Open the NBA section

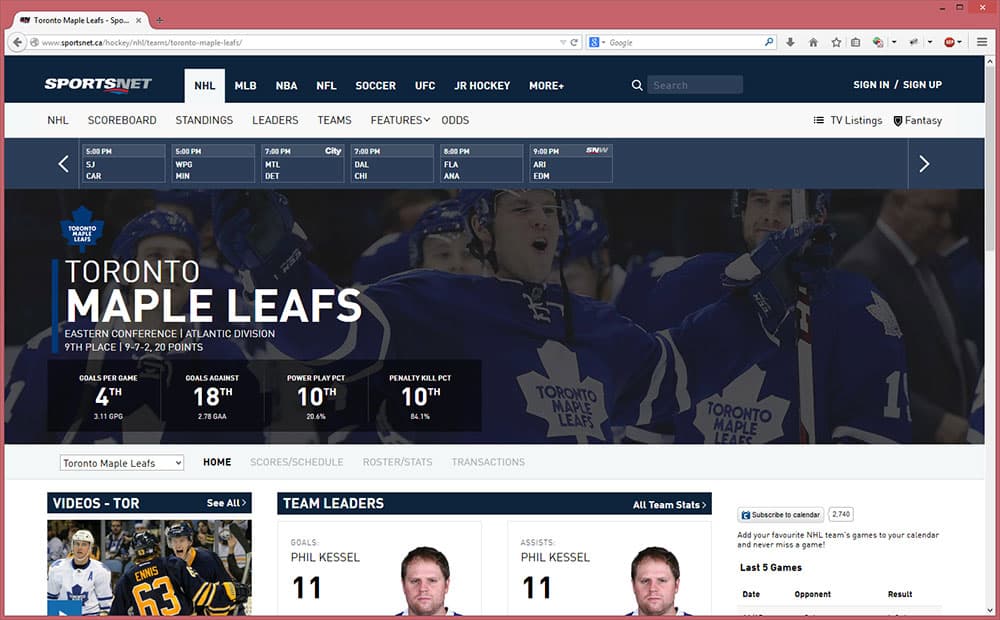[x=286, y=85]
